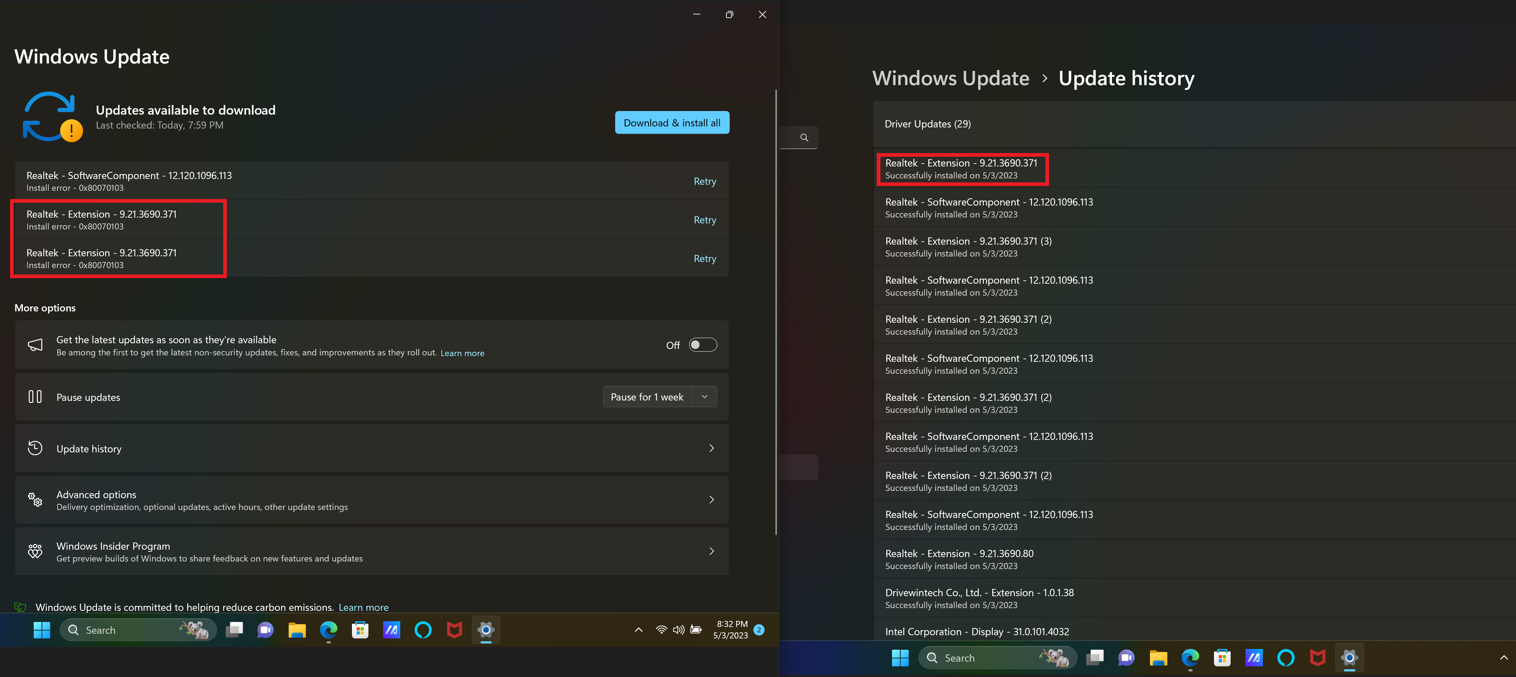Collapse the Driver Updates (29) section
Image resolution: width=1516 pixels, height=677 pixels.
coord(1195,124)
